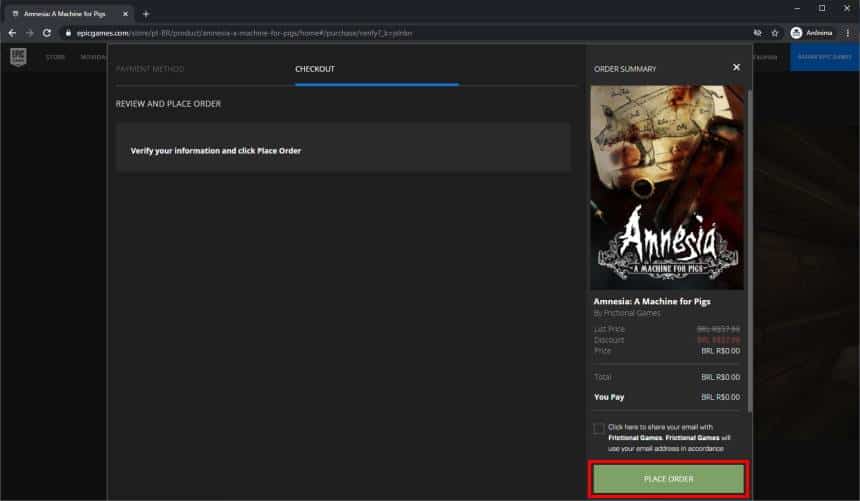The image size is (860, 501).
Task: Select the Checkout step tab
Action: point(315,69)
